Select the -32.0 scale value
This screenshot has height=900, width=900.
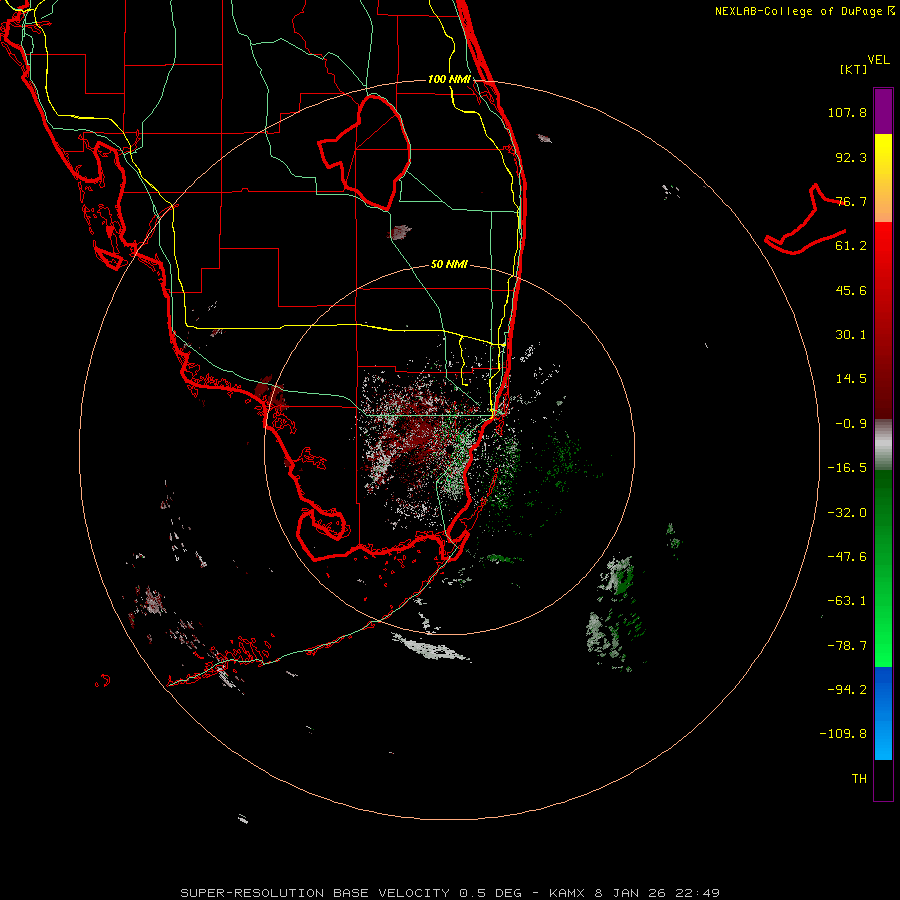(x=847, y=513)
